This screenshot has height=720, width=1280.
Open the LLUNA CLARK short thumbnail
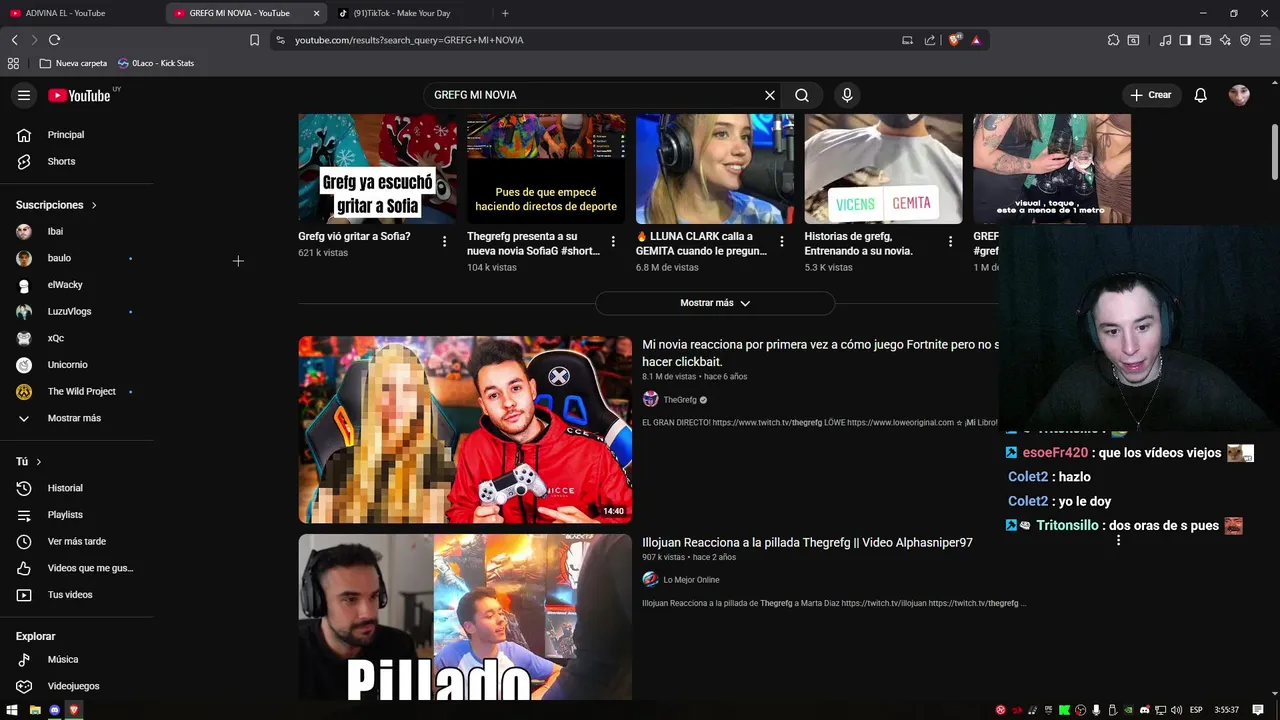[715, 169]
